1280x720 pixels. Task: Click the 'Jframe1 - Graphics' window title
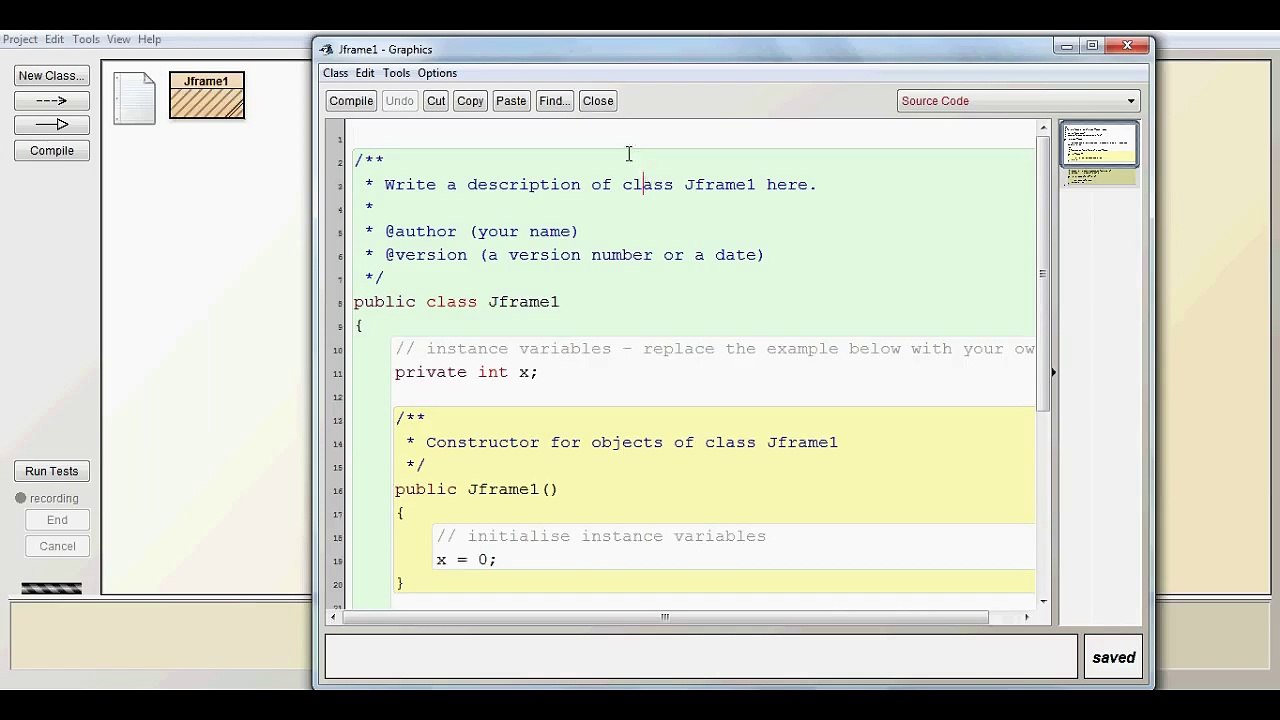pyautogui.click(x=385, y=50)
